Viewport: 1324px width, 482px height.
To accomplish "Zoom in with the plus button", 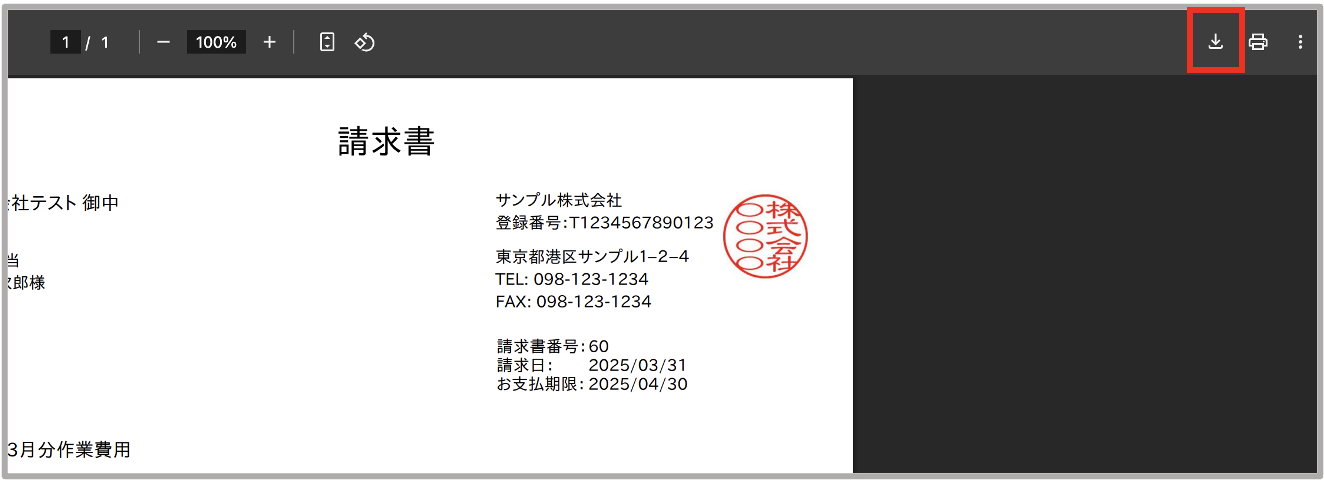I will tap(269, 42).
